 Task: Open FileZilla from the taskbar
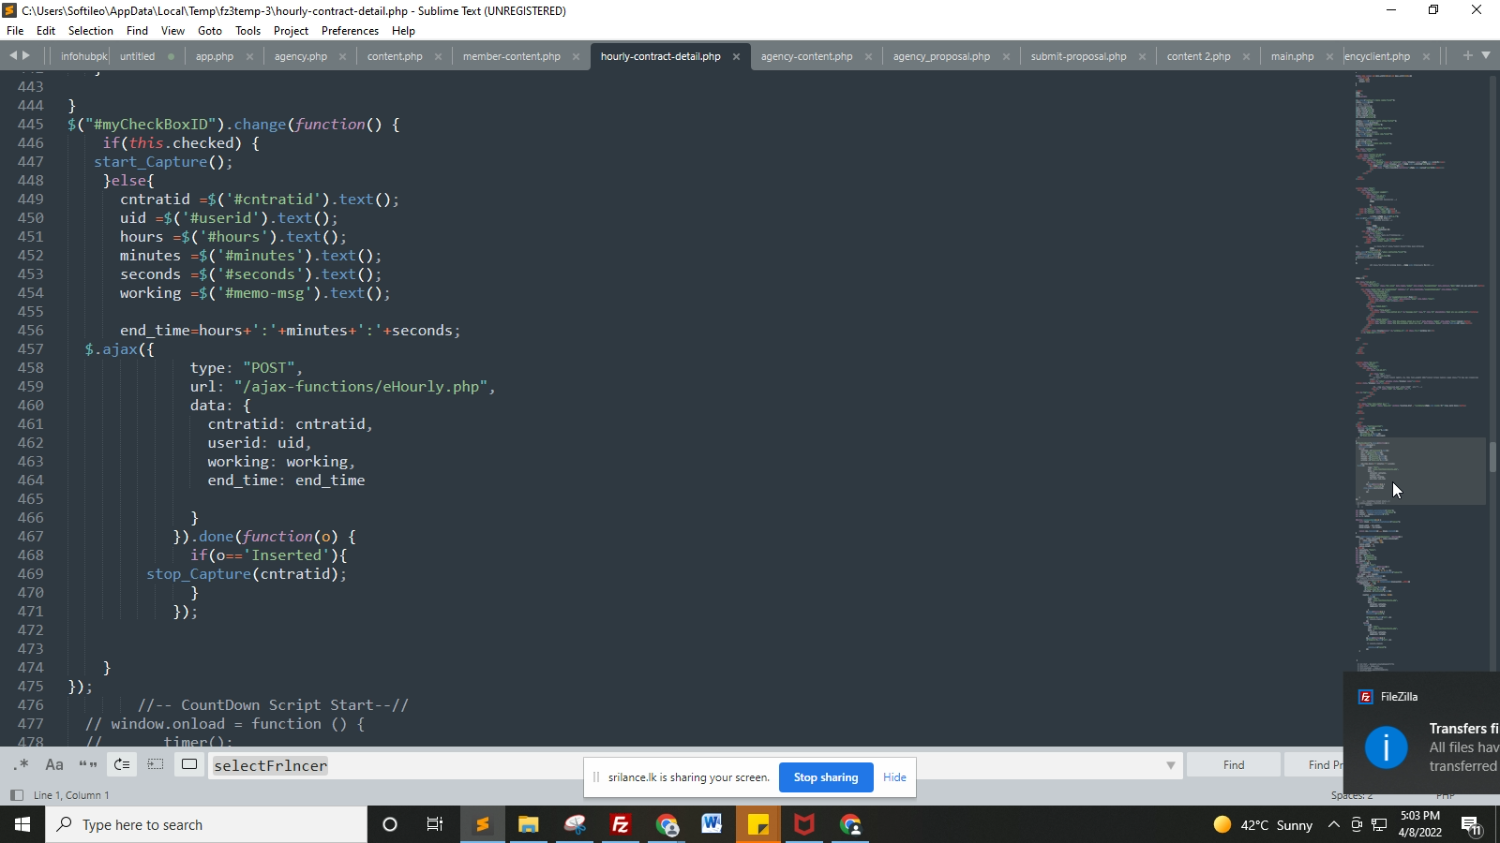620,825
